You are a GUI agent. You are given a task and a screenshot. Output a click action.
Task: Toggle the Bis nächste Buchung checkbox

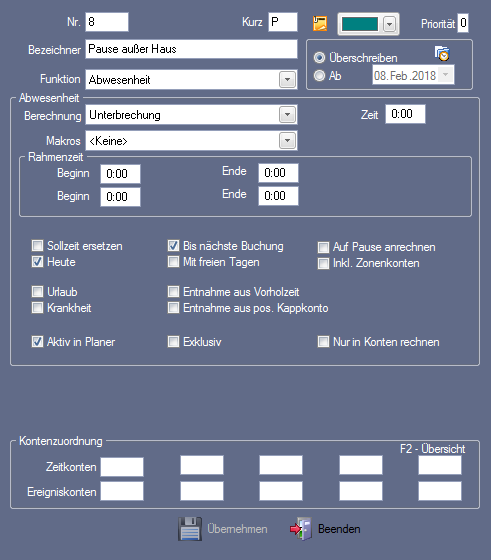[x=173, y=246]
